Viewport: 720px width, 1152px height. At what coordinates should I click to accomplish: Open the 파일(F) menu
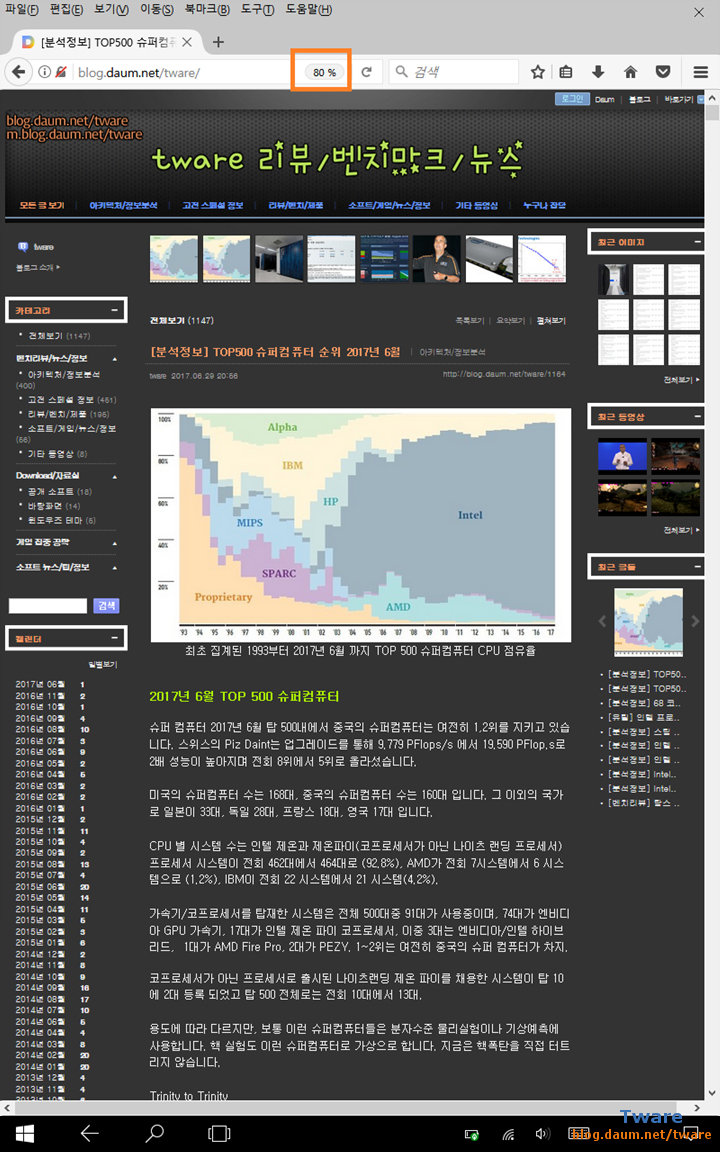pyautogui.click(x=21, y=10)
